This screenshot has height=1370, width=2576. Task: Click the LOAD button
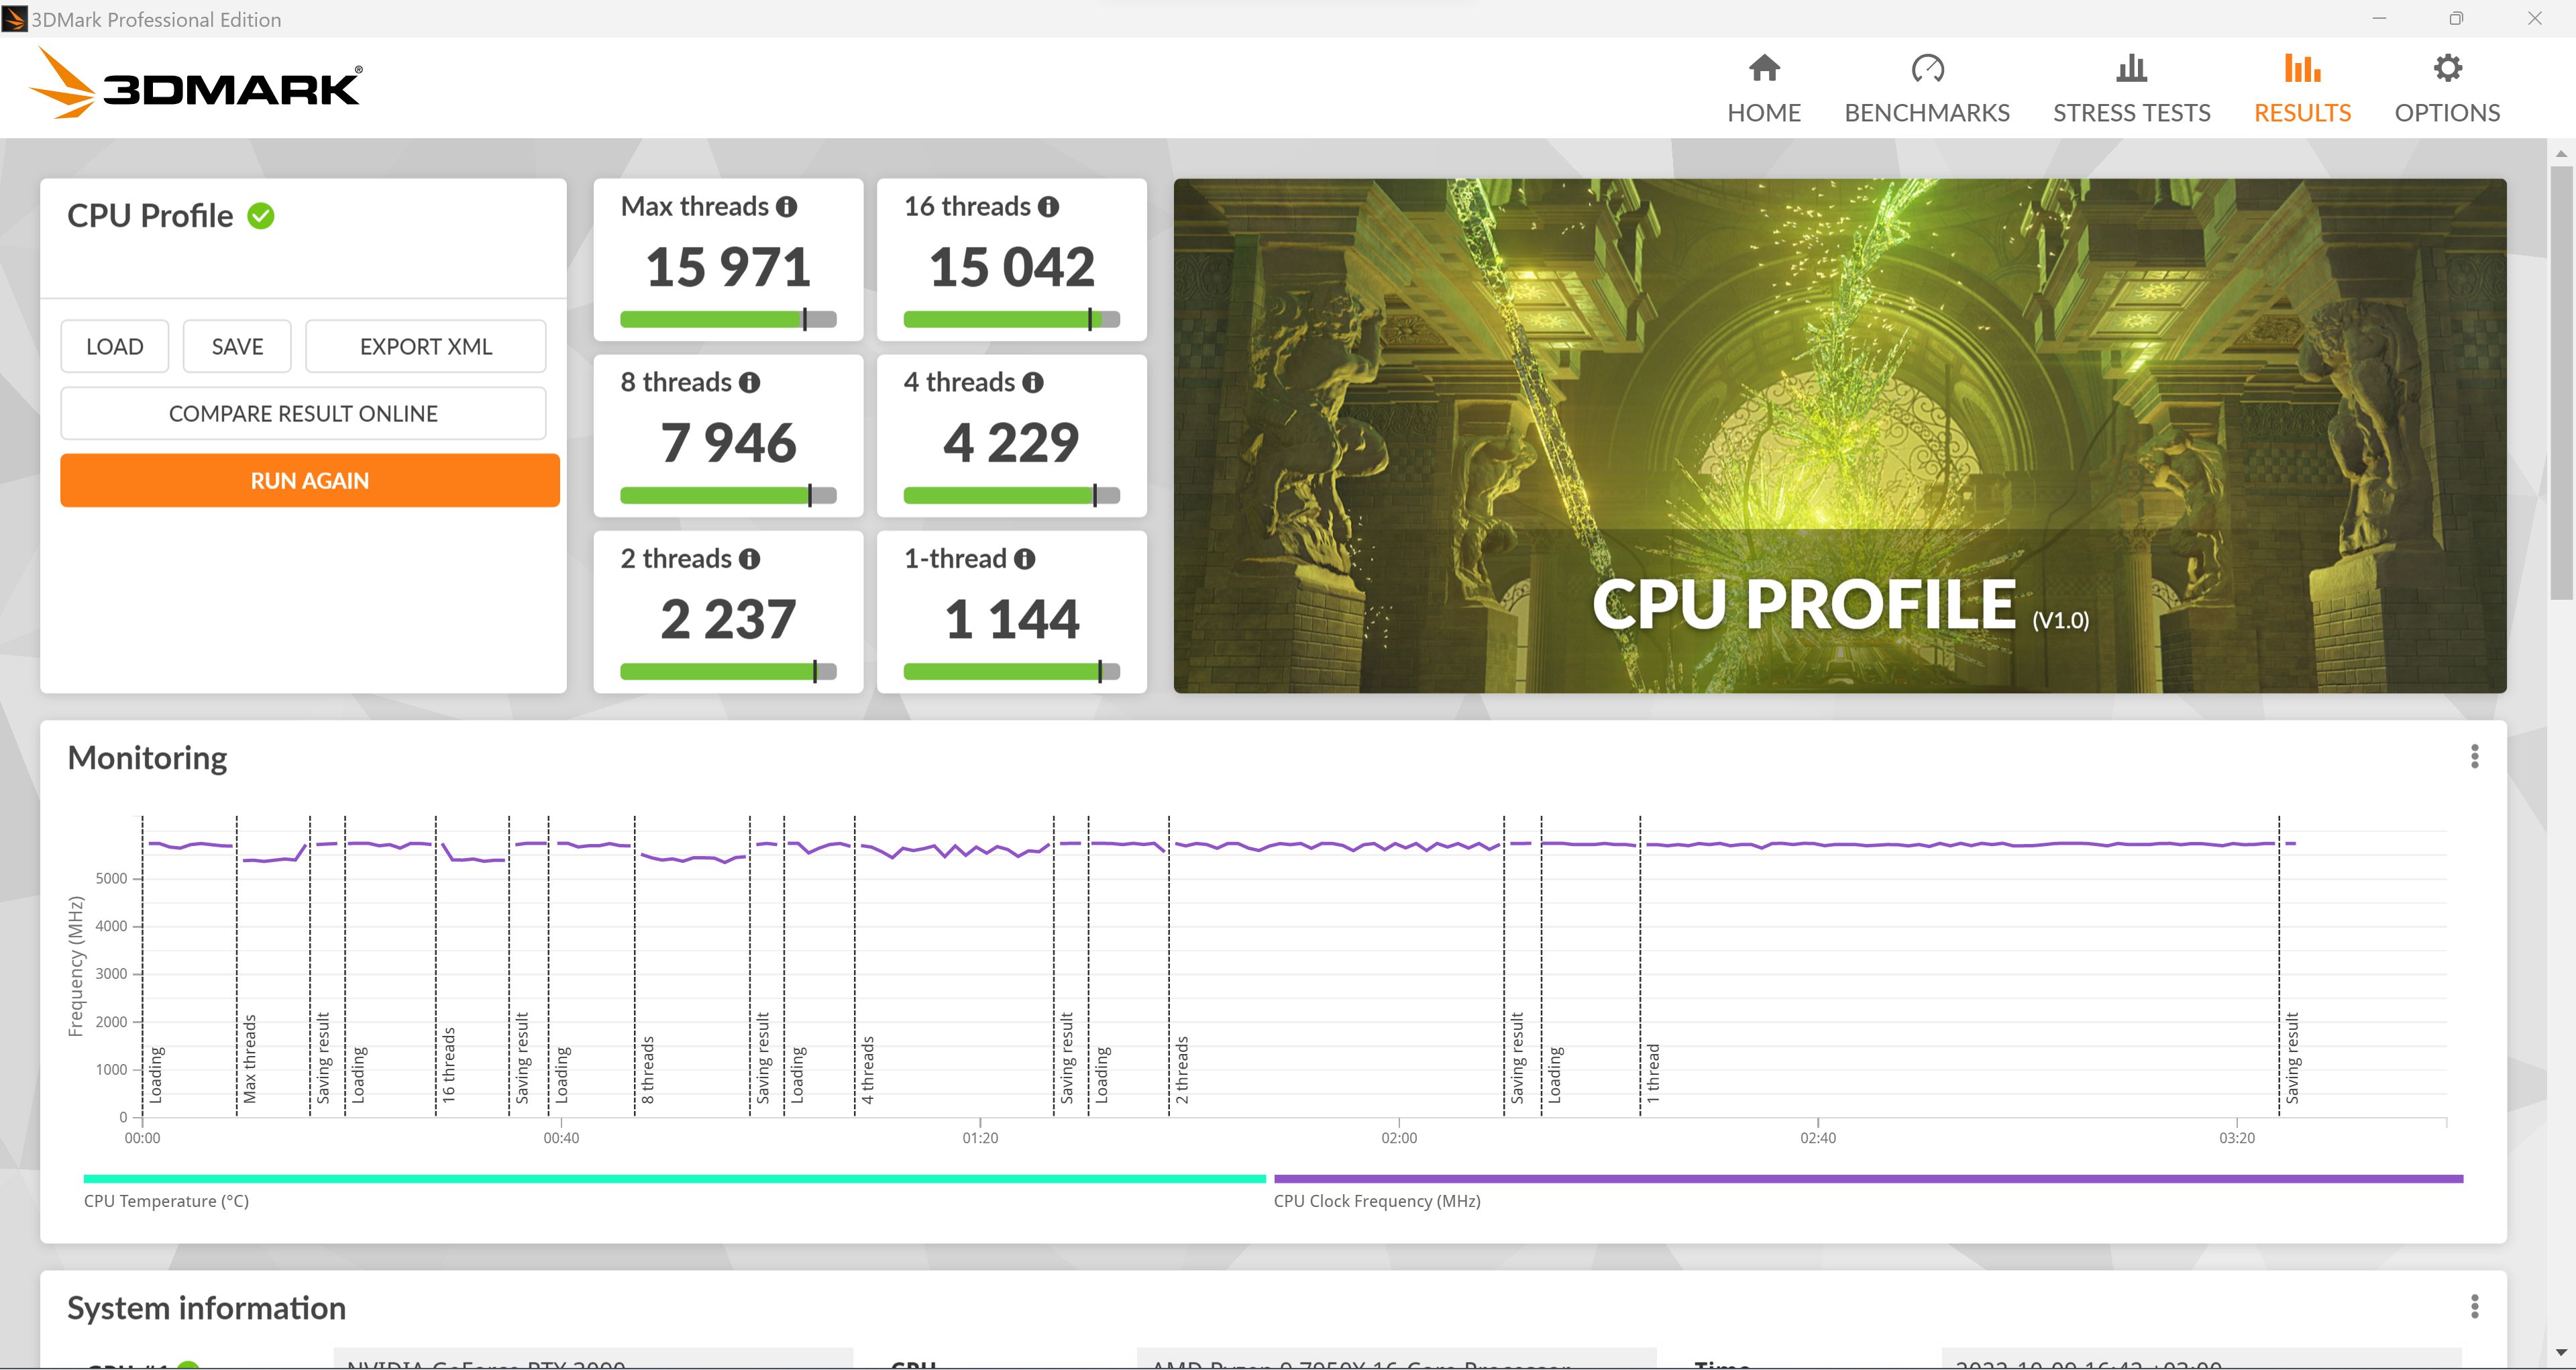pos(113,348)
